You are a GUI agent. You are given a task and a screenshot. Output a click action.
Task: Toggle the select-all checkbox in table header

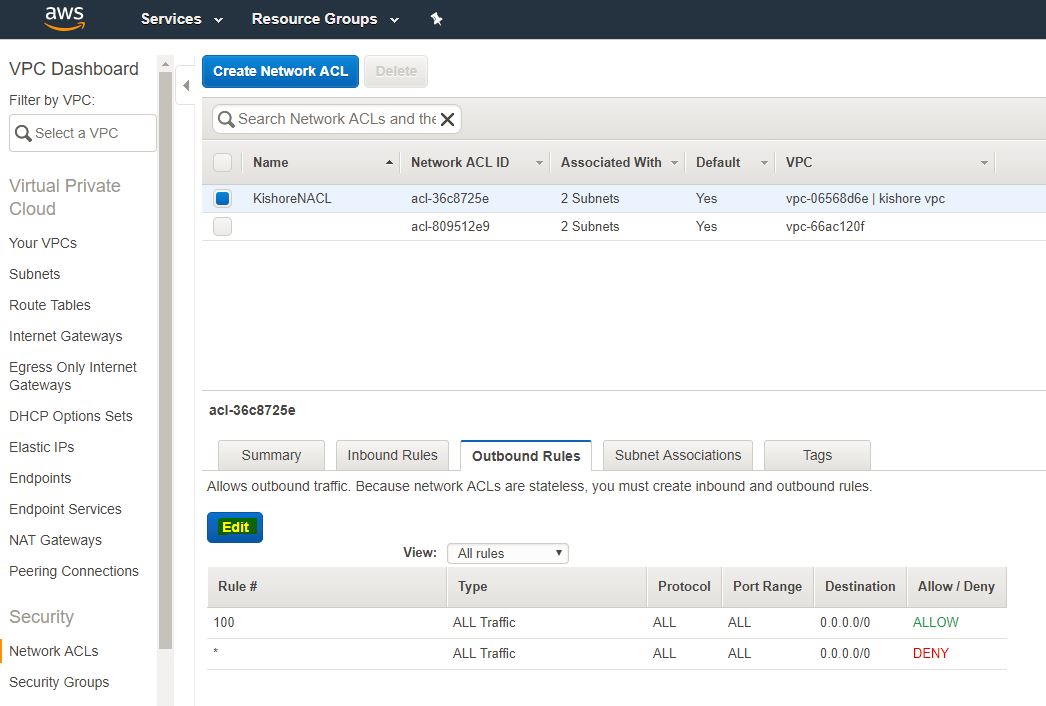pyautogui.click(x=223, y=163)
